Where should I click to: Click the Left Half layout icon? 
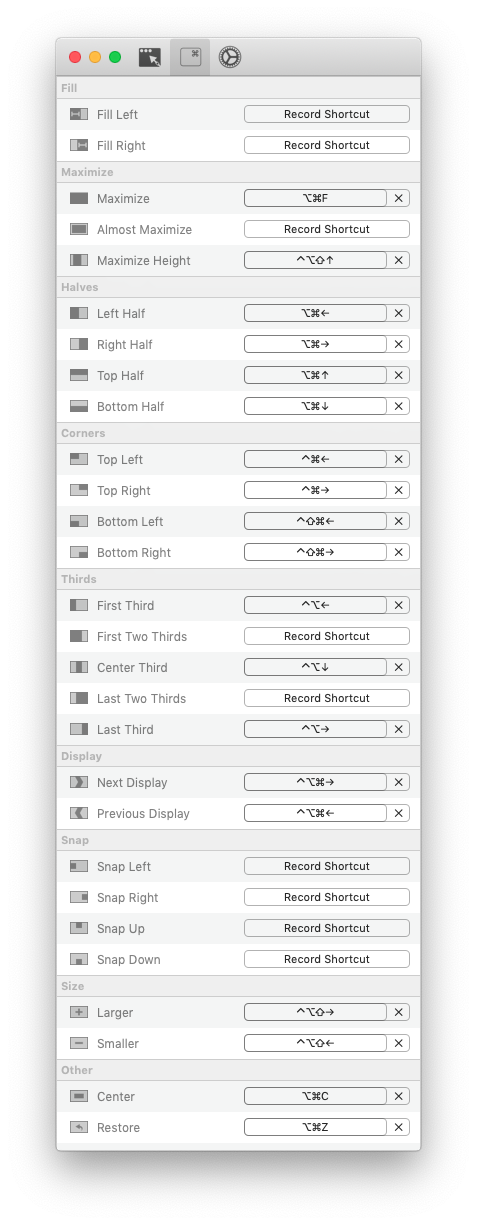[x=79, y=313]
